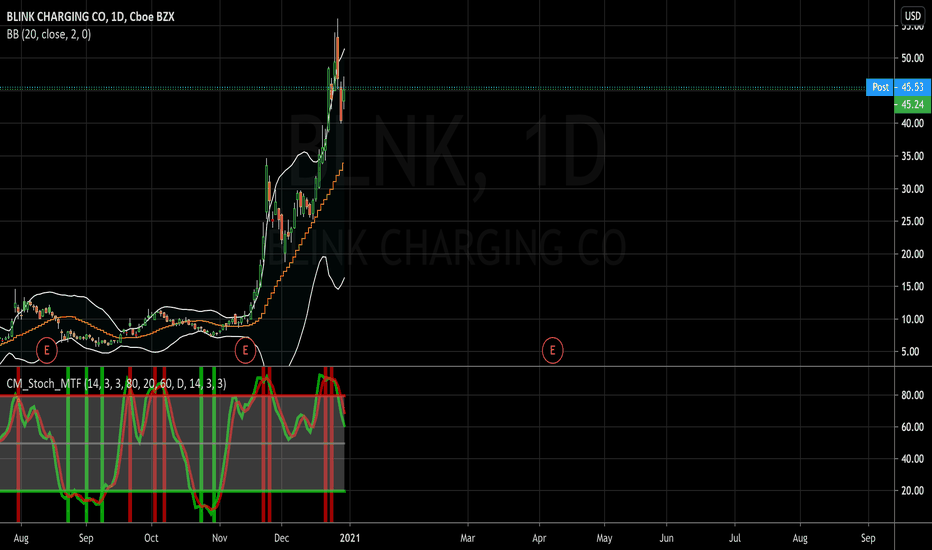Click the 10.00 price axis label

[912, 319]
